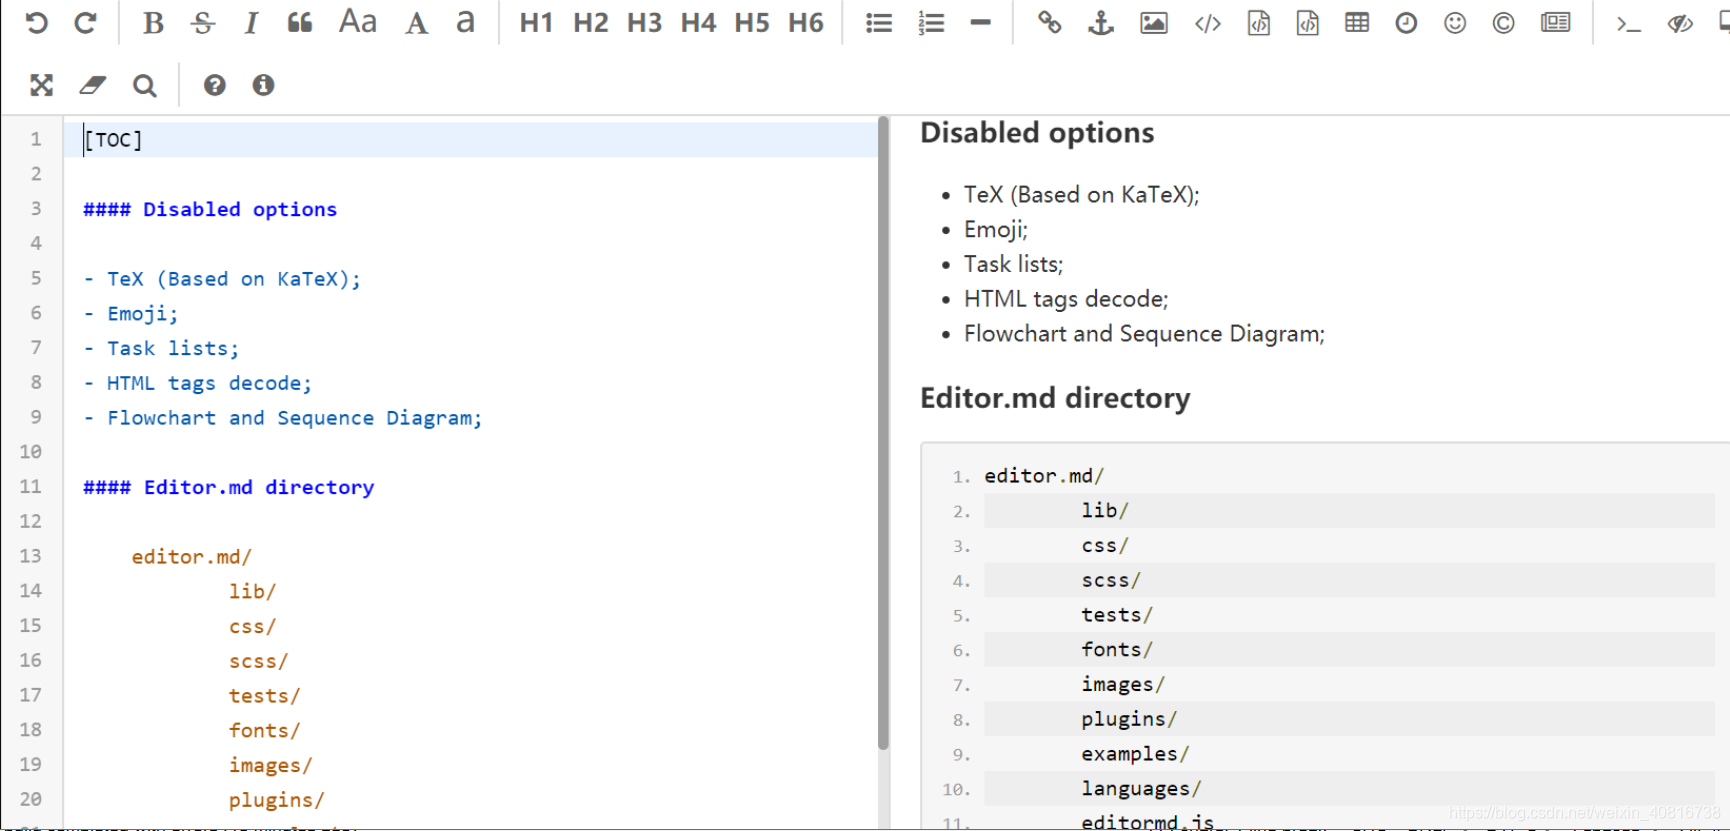
Task: Click the Redo icon
Action: [x=86, y=22]
